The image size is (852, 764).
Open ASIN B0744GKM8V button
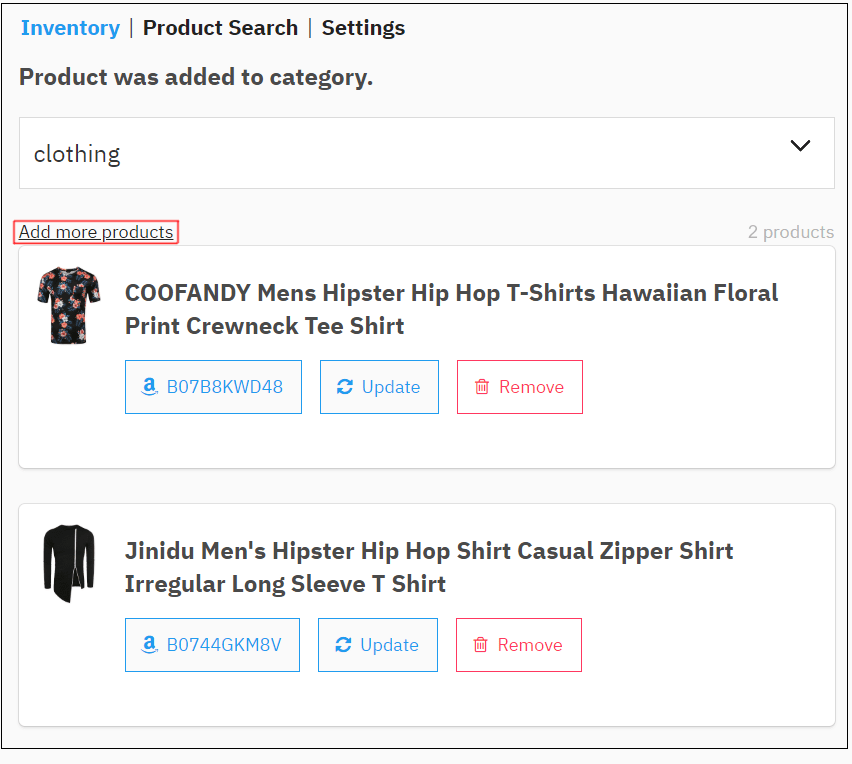pos(212,645)
